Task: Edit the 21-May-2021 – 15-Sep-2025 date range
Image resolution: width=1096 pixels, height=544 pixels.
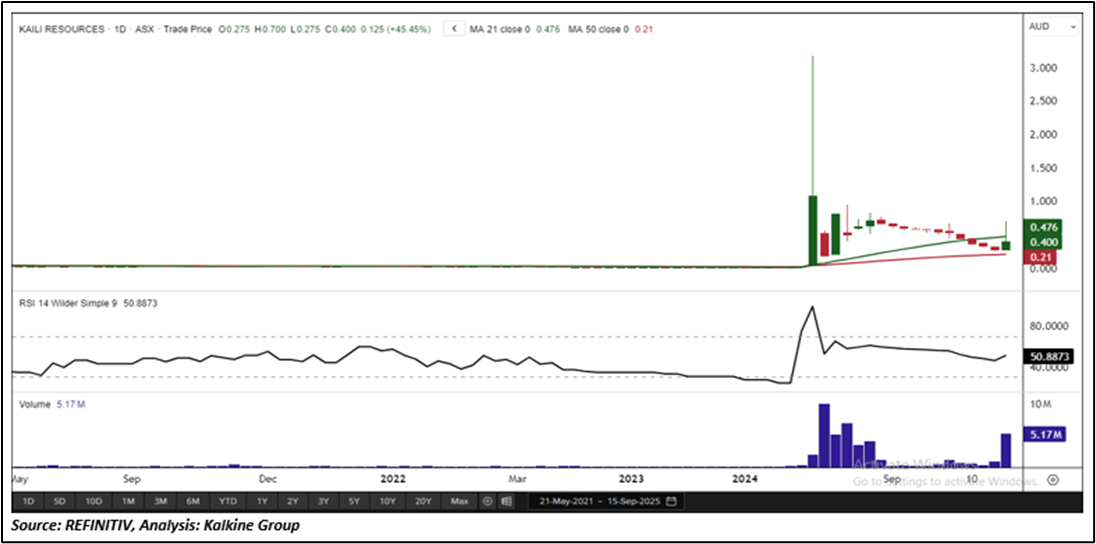Action: coord(605,501)
